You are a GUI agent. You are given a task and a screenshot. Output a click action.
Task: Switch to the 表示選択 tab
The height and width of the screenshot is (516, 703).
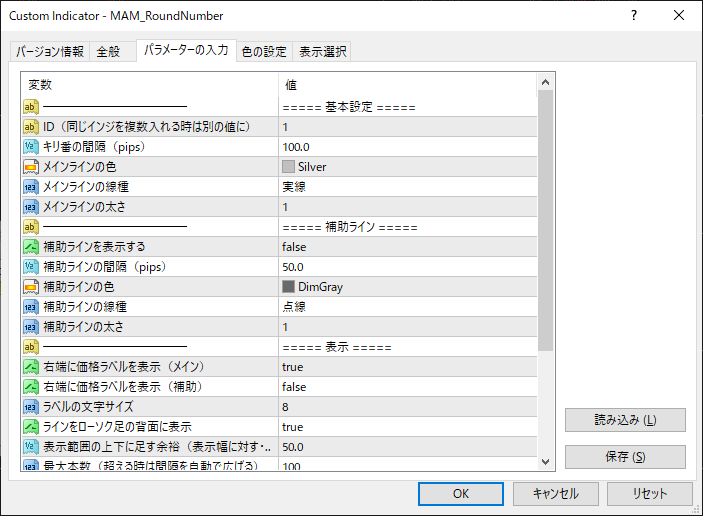tap(322, 52)
